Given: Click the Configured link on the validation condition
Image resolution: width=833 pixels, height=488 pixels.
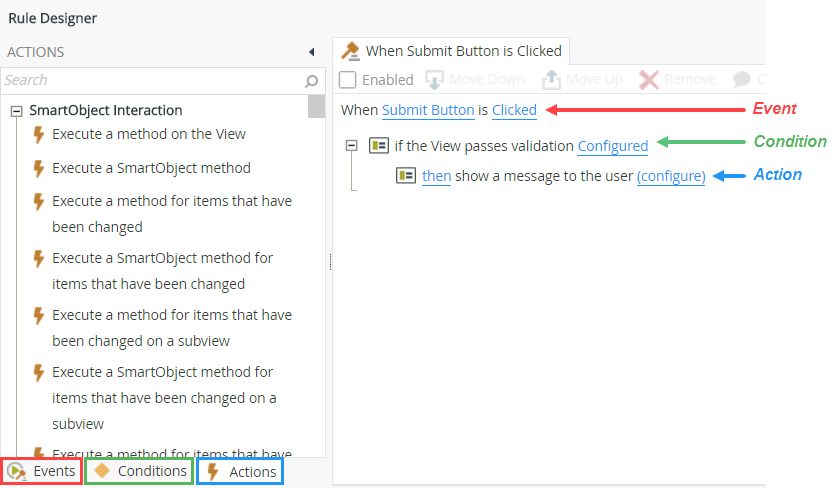Looking at the screenshot, I should point(613,146).
